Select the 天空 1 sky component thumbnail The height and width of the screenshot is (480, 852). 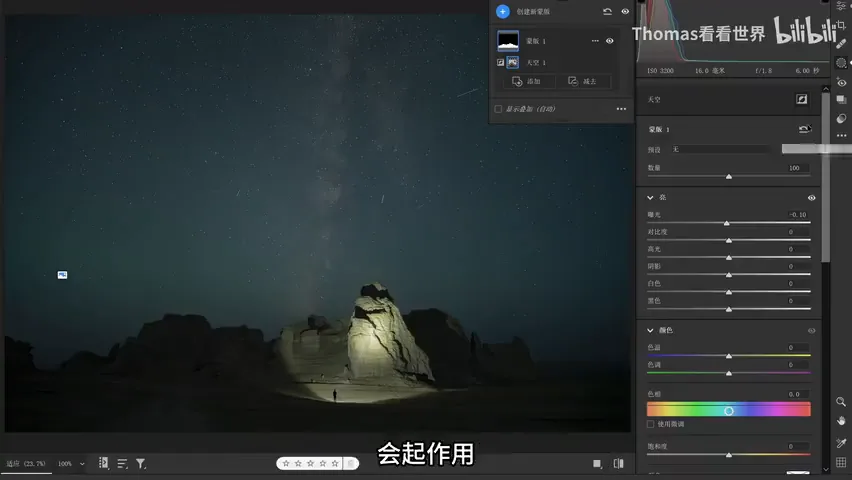(512, 63)
